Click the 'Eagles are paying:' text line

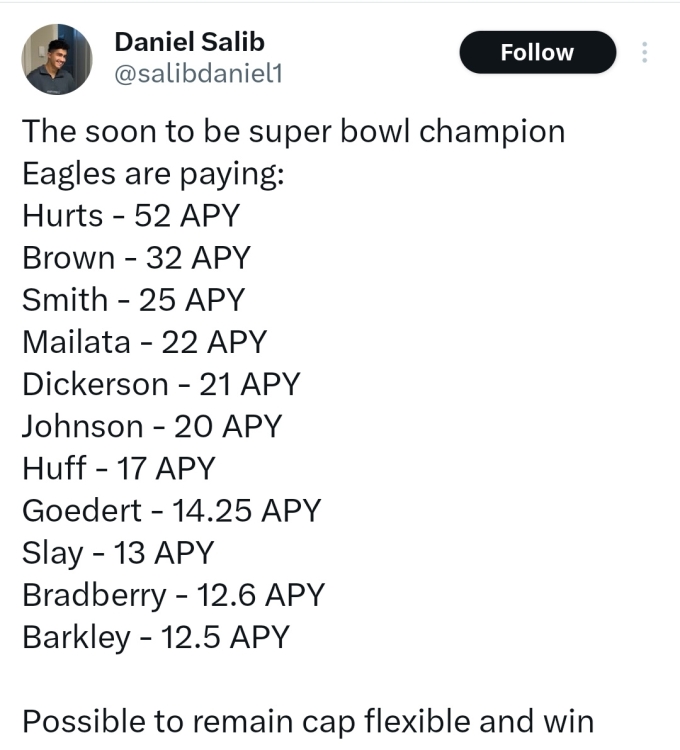pos(154,174)
